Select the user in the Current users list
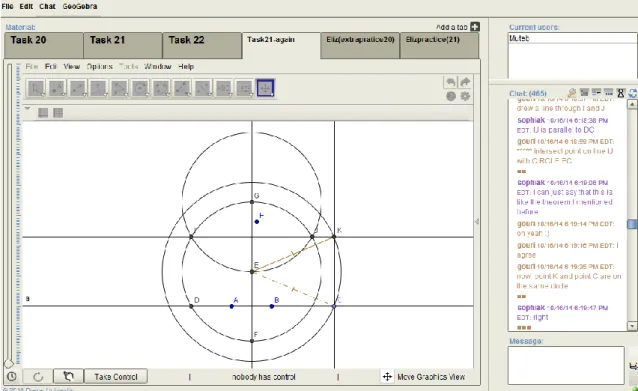 (x=572, y=38)
